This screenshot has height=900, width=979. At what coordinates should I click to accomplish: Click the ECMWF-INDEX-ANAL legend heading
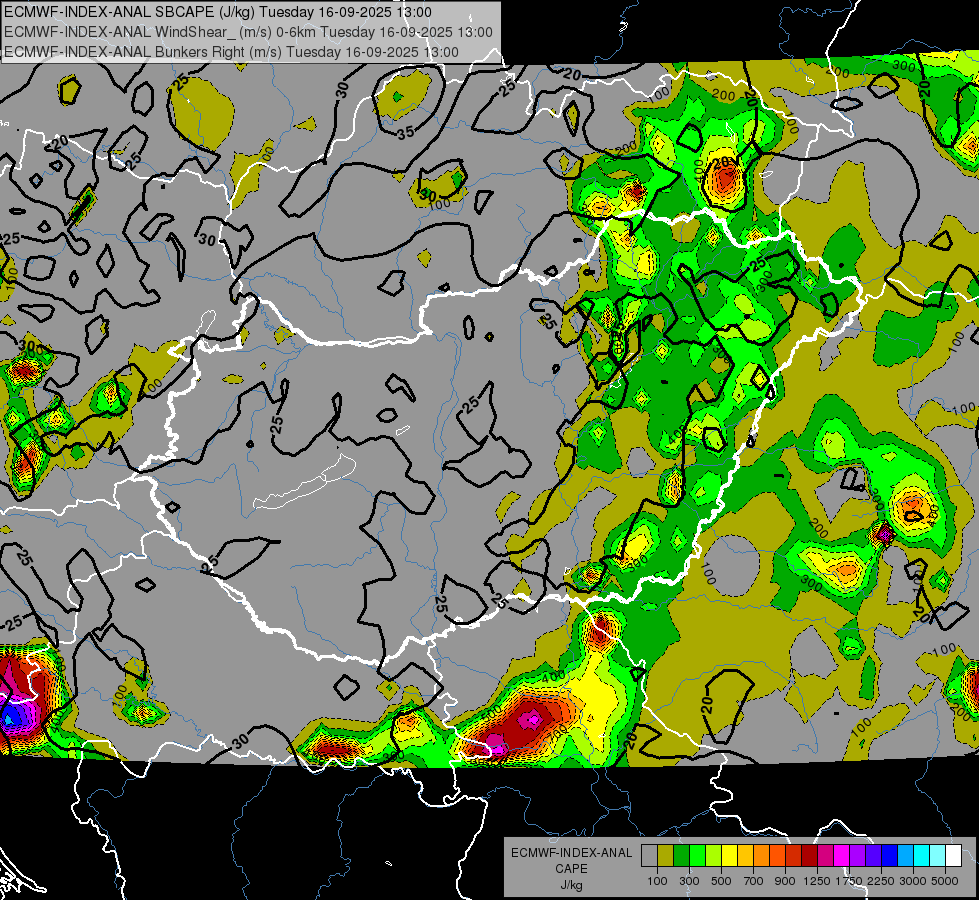click(x=571, y=853)
